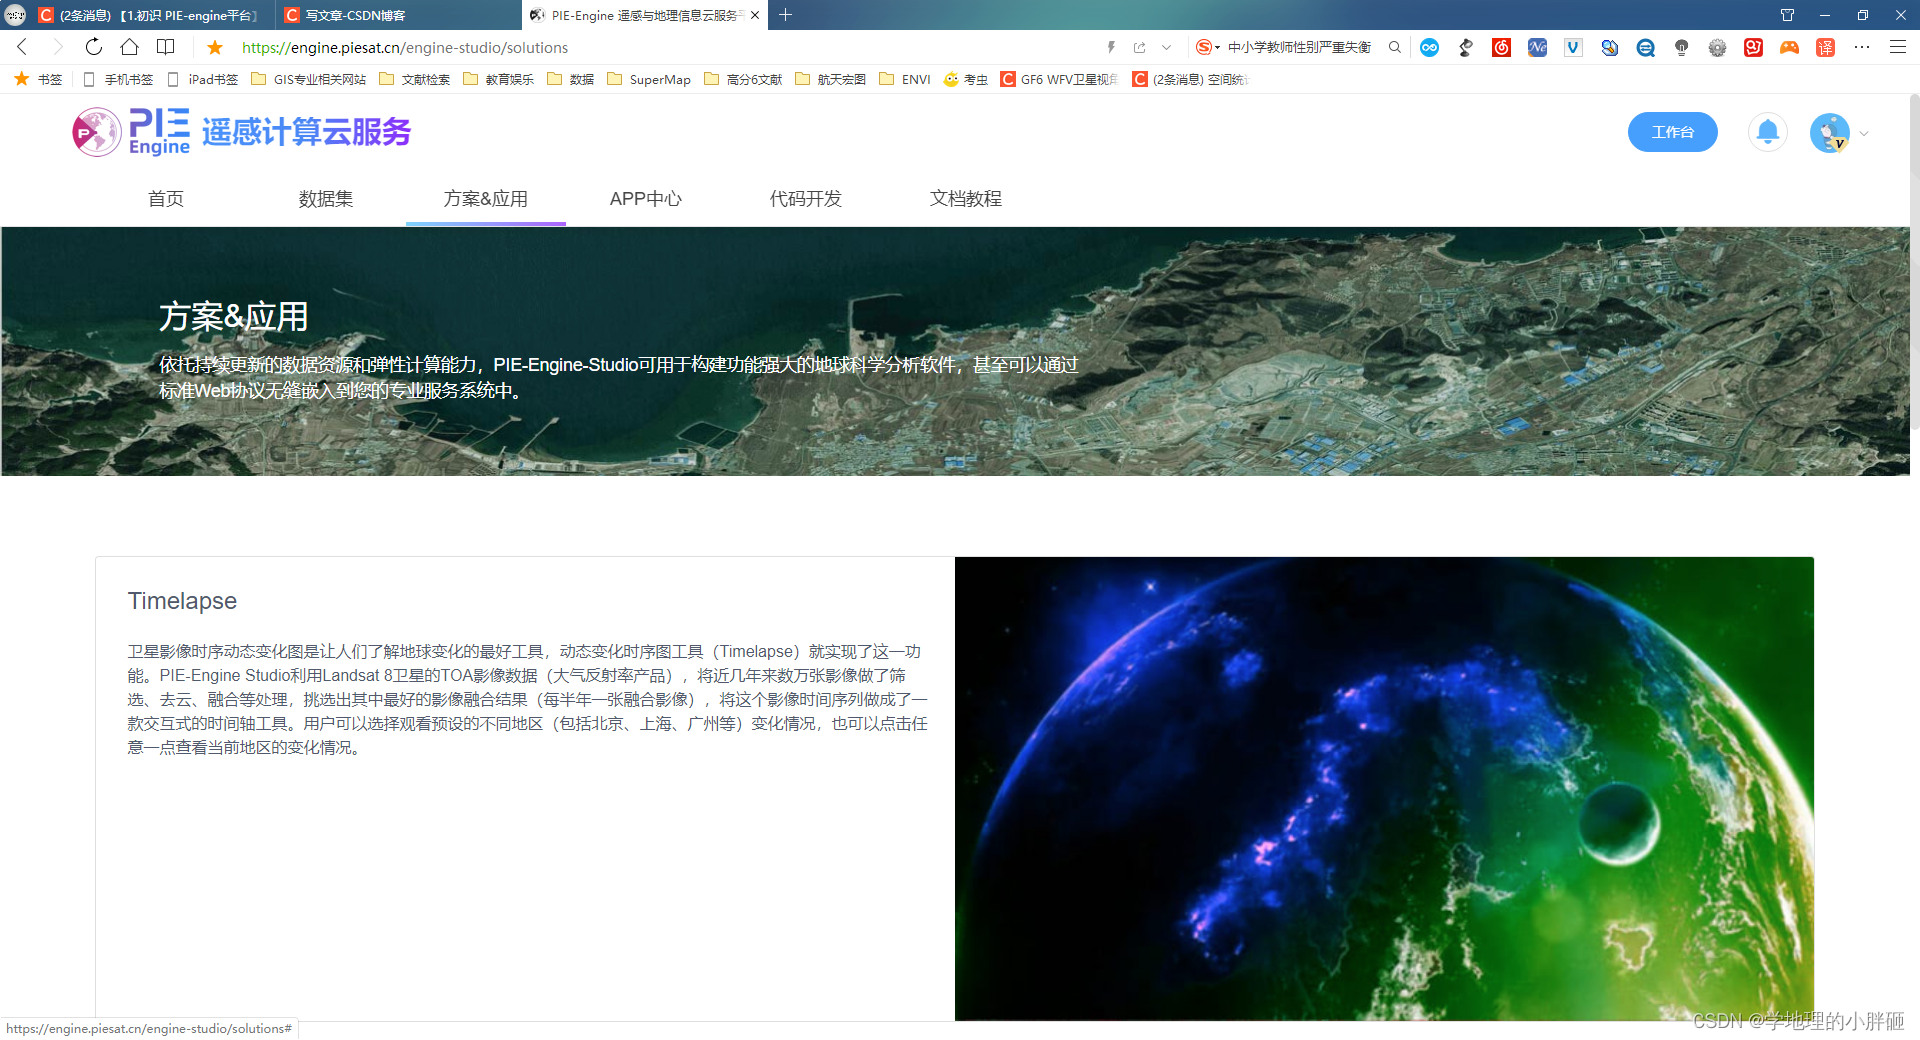Go to the 首页 menu item
The image size is (1920, 1040).
pos(166,199)
